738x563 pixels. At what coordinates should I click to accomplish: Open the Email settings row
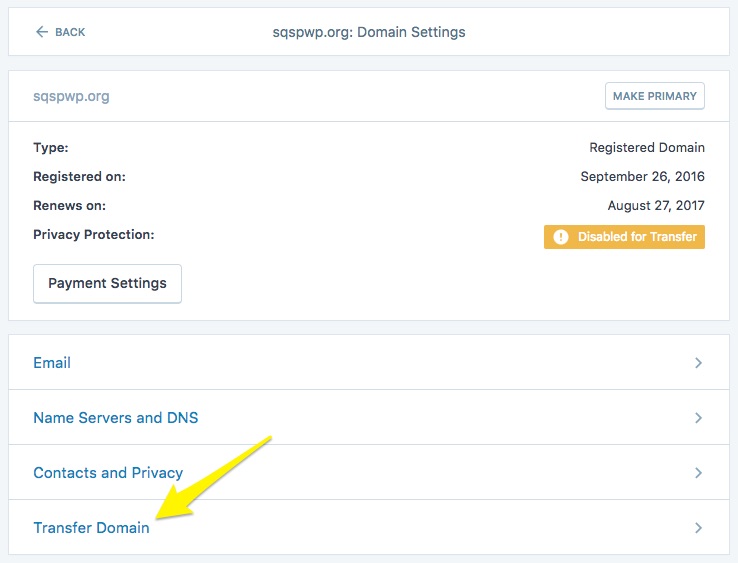52,363
